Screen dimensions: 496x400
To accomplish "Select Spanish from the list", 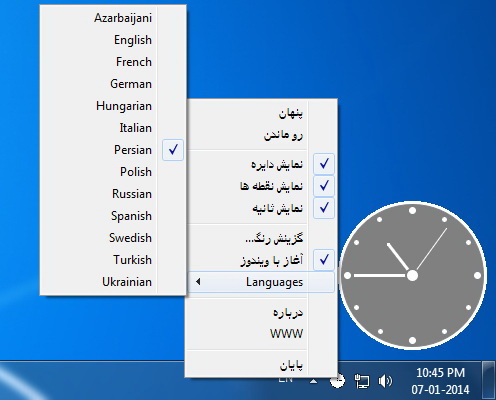I will coord(113,216).
